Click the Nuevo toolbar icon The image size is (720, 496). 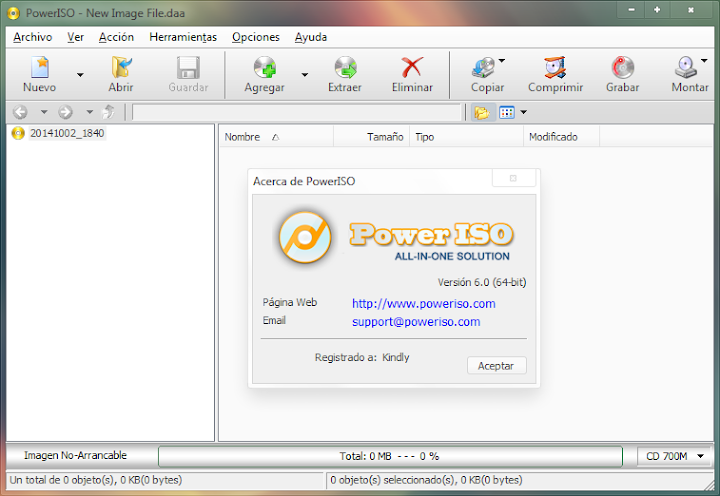point(40,68)
